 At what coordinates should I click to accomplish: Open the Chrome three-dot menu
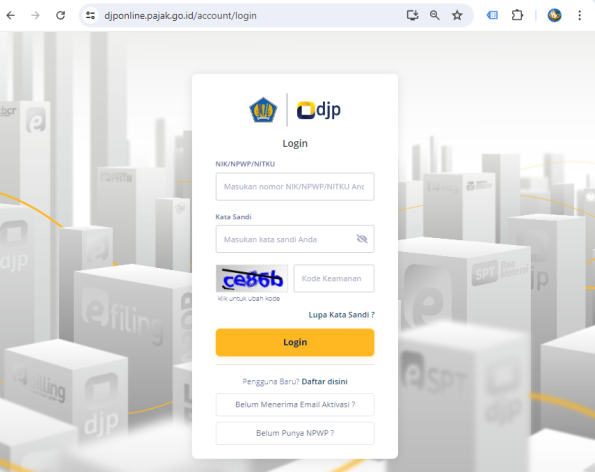click(x=579, y=16)
